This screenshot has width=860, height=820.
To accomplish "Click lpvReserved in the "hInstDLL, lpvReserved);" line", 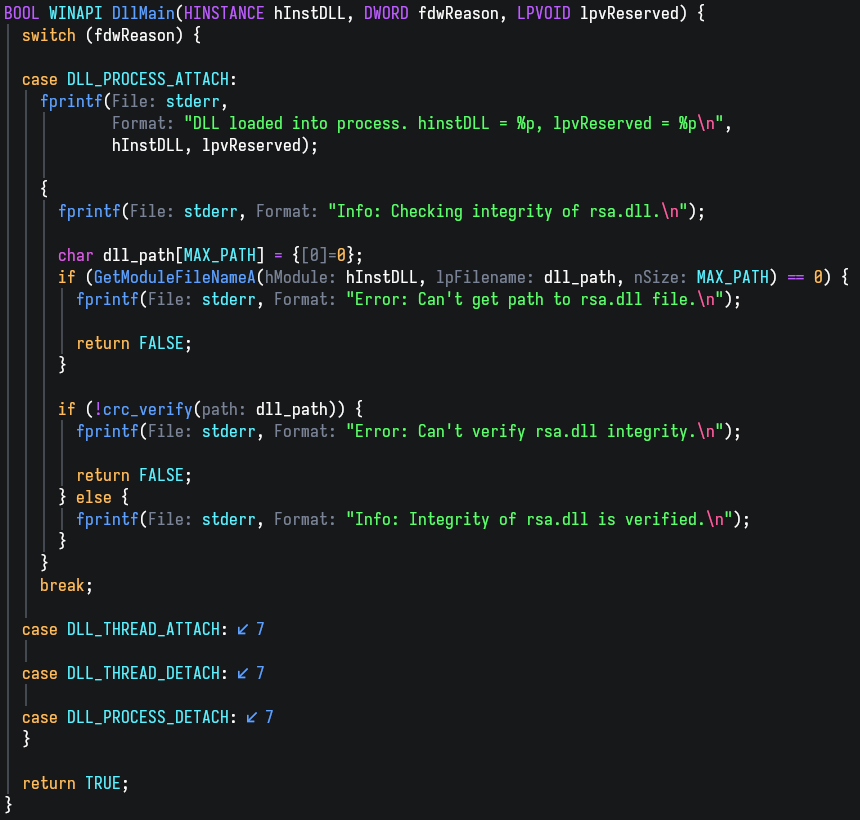I will (x=251, y=145).
